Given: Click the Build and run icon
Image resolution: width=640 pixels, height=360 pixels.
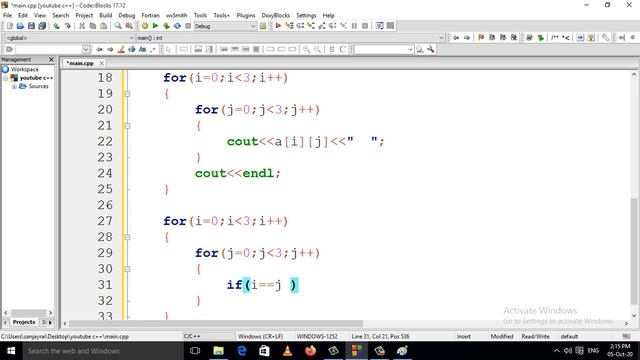Looking at the screenshot, I should pyautogui.click(x=166, y=26).
